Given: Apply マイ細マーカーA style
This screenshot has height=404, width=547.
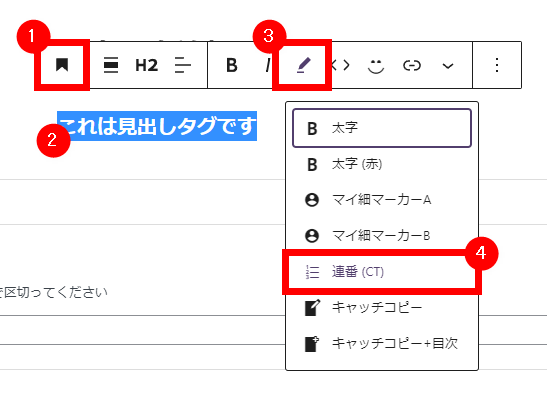Looking at the screenshot, I should 382,200.
